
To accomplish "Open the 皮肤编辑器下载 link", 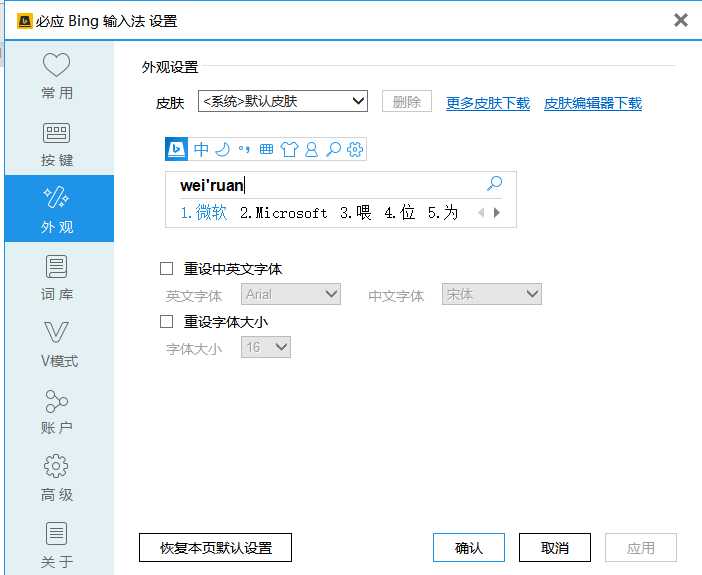I will click(x=593, y=103).
